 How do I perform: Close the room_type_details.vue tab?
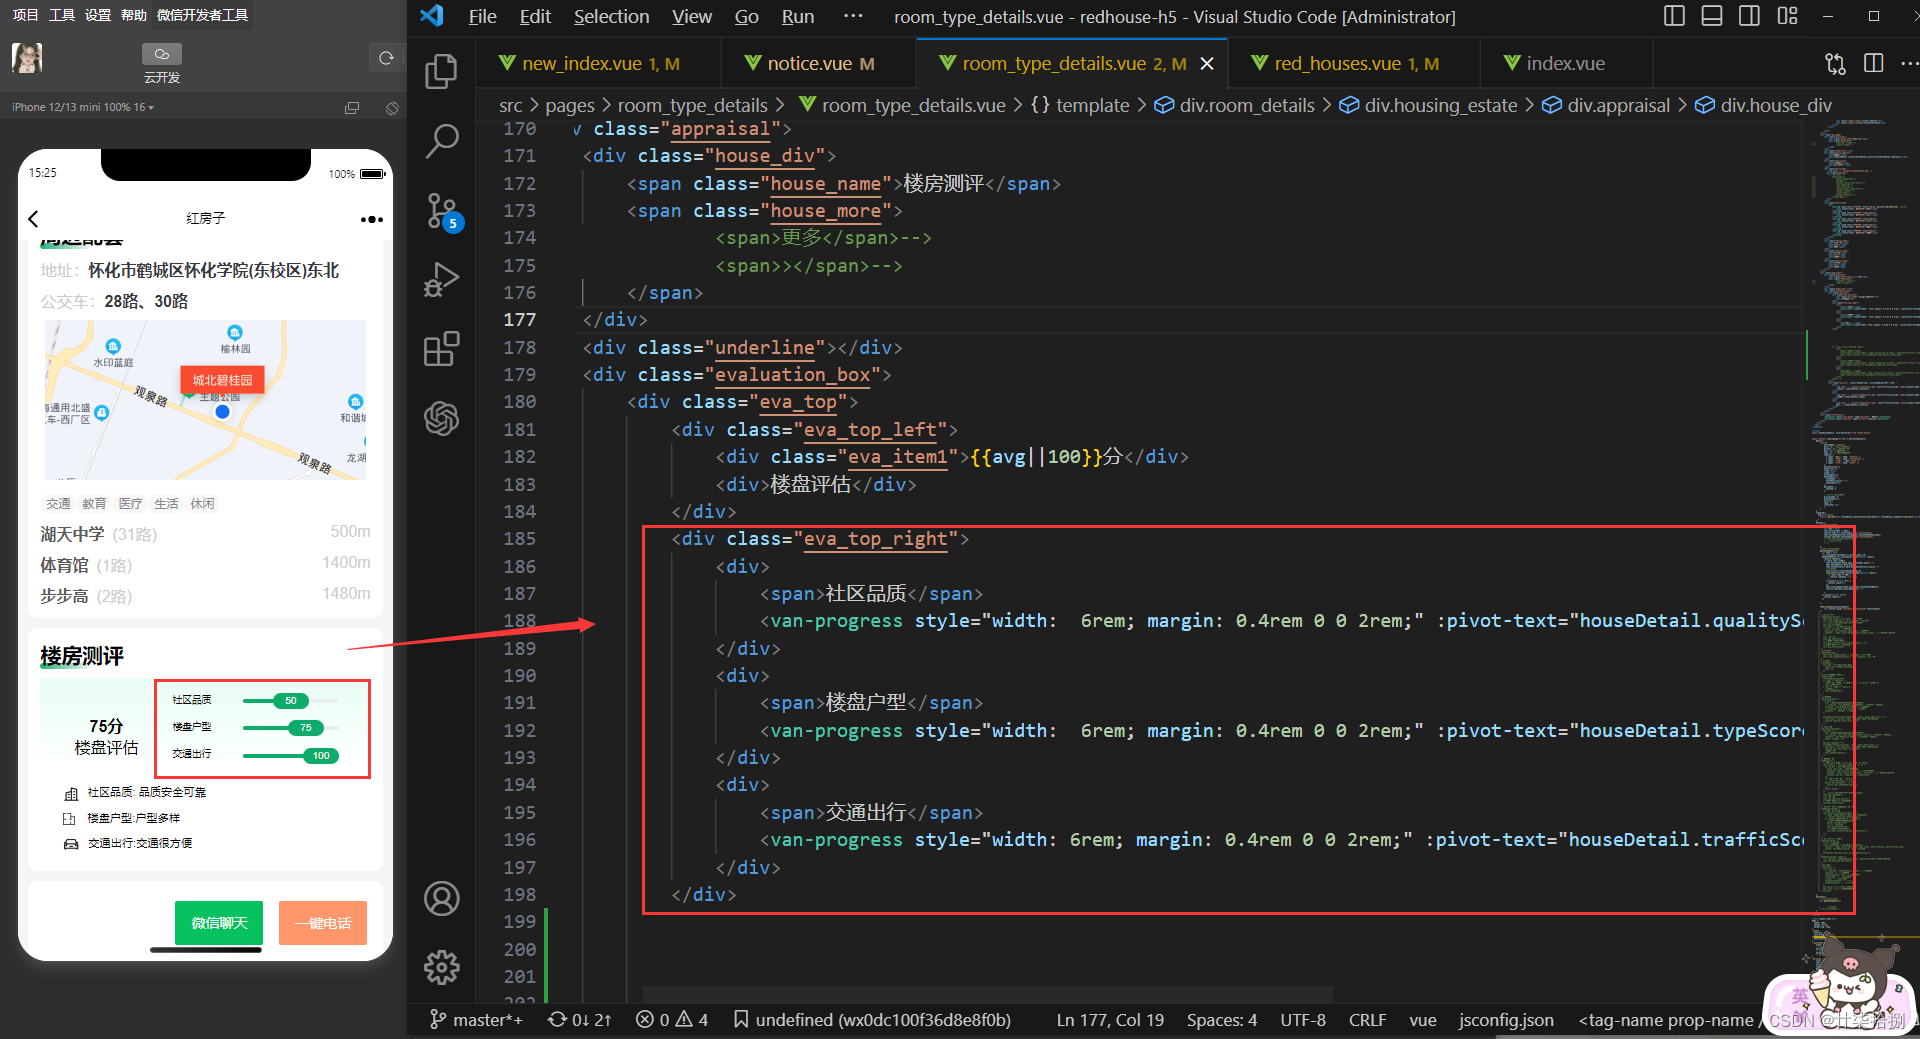click(x=1207, y=63)
